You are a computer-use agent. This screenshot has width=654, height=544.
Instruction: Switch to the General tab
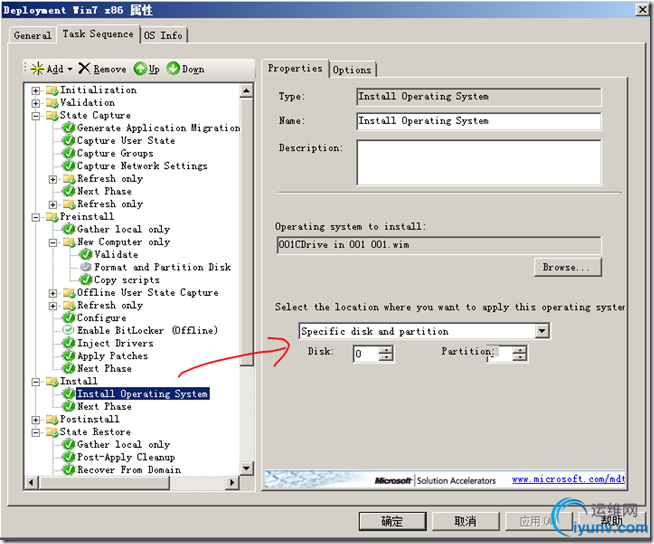(x=33, y=35)
